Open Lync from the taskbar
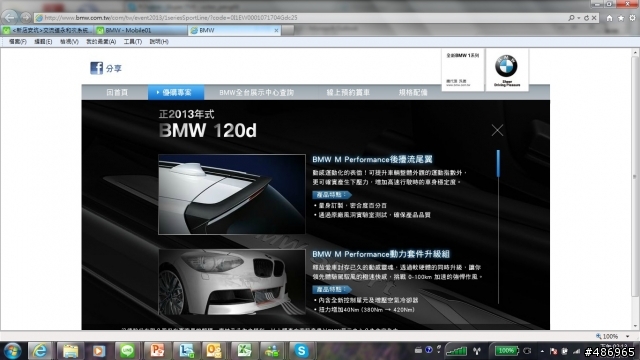Screen dimensions: 640x360 [186, 351]
